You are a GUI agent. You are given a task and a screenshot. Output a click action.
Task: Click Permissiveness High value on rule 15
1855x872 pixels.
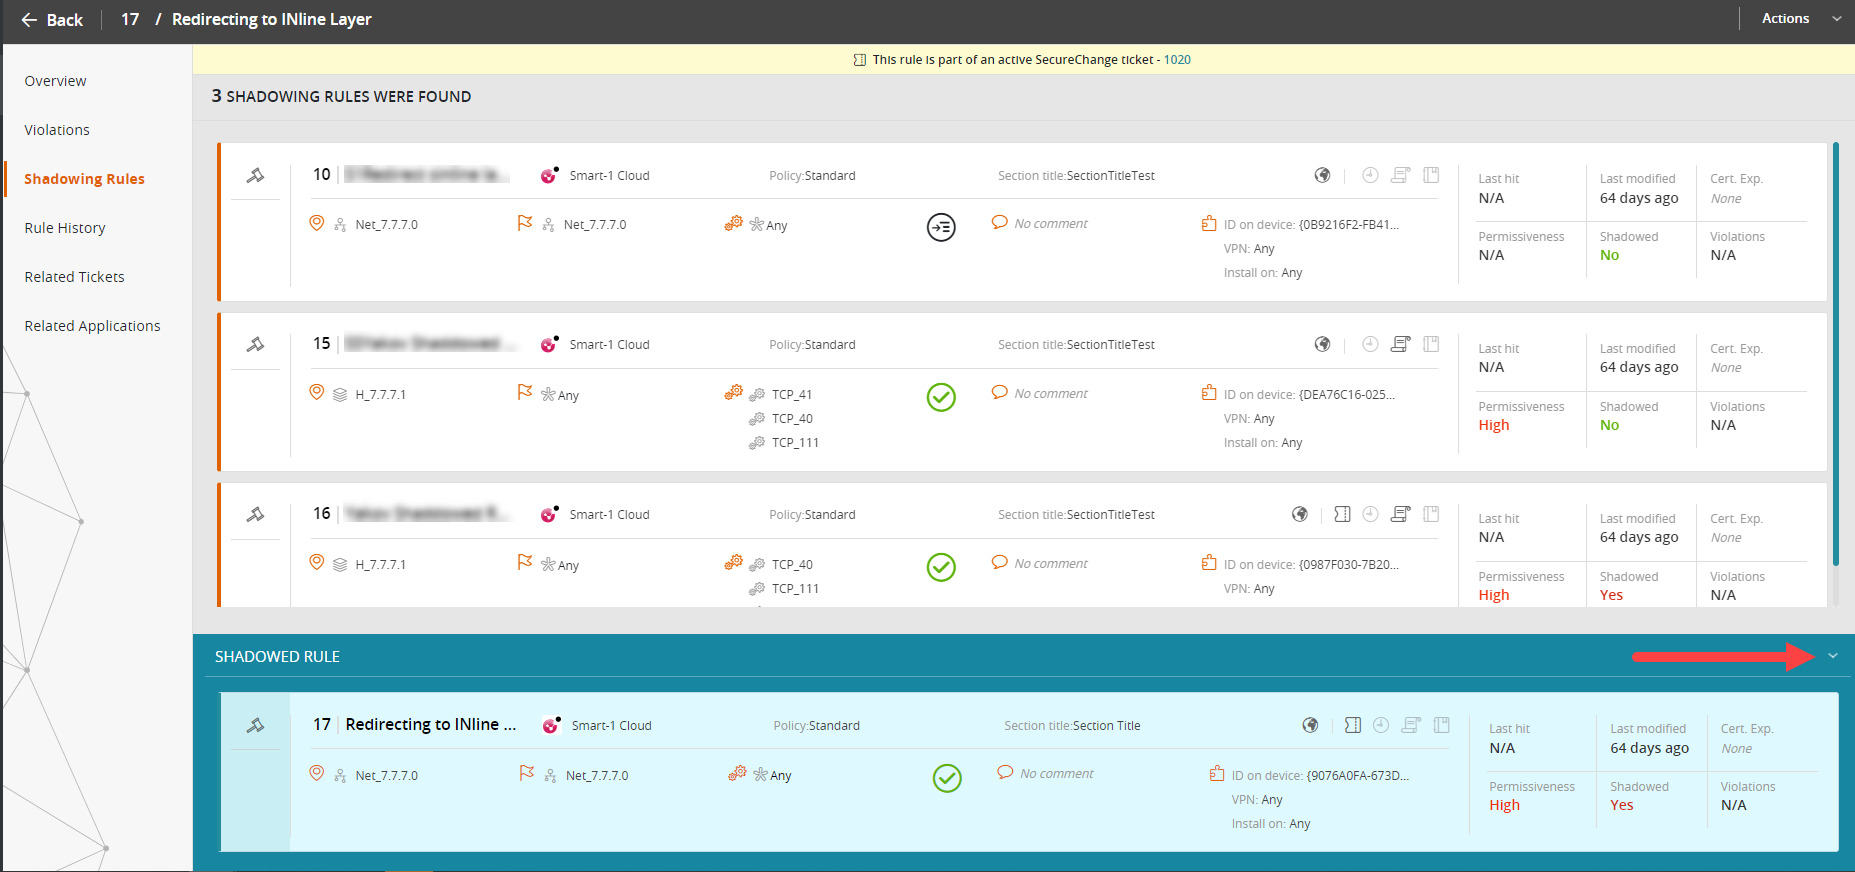pyautogui.click(x=1494, y=425)
